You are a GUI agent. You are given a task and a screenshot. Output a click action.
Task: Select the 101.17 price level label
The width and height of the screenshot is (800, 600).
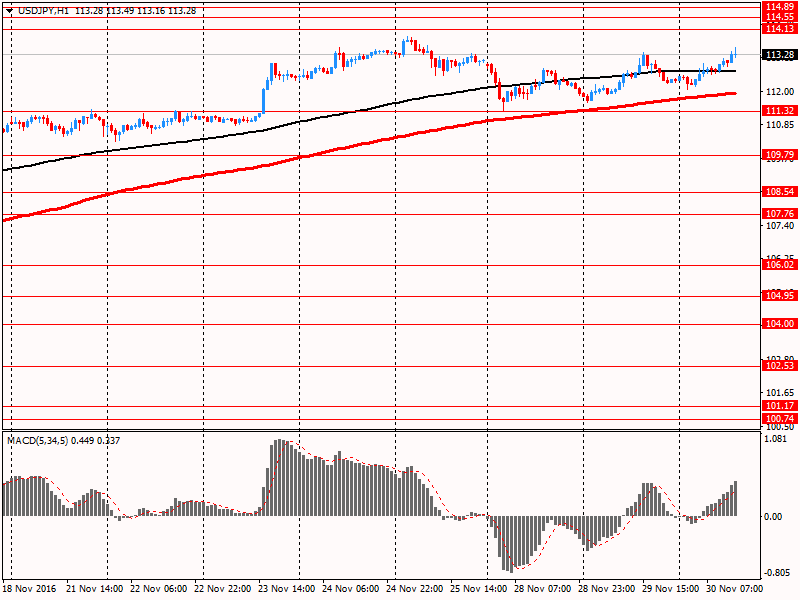coord(779,406)
